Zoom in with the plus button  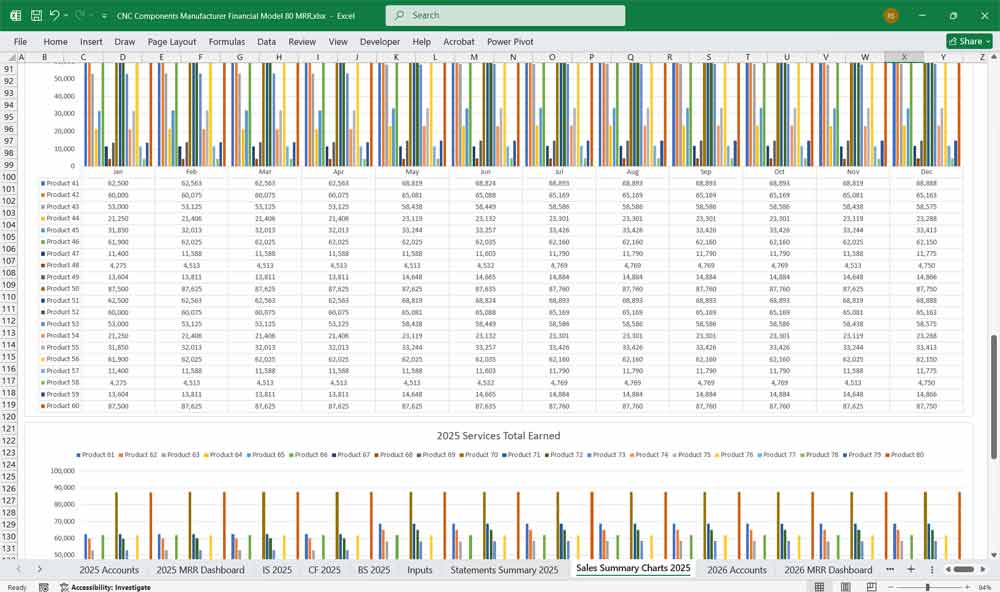pyautogui.click(x=967, y=587)
